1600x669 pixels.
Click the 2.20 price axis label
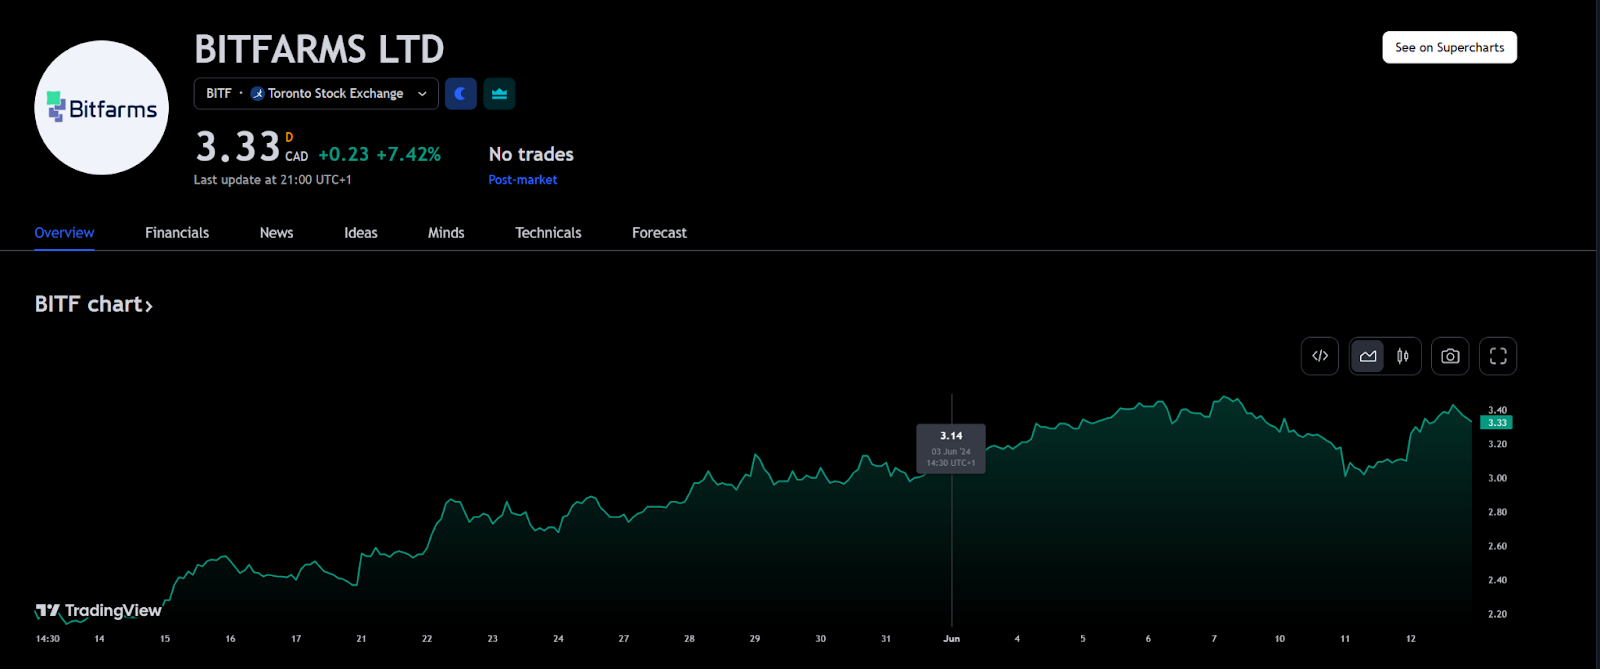(x=1497, y=614)
